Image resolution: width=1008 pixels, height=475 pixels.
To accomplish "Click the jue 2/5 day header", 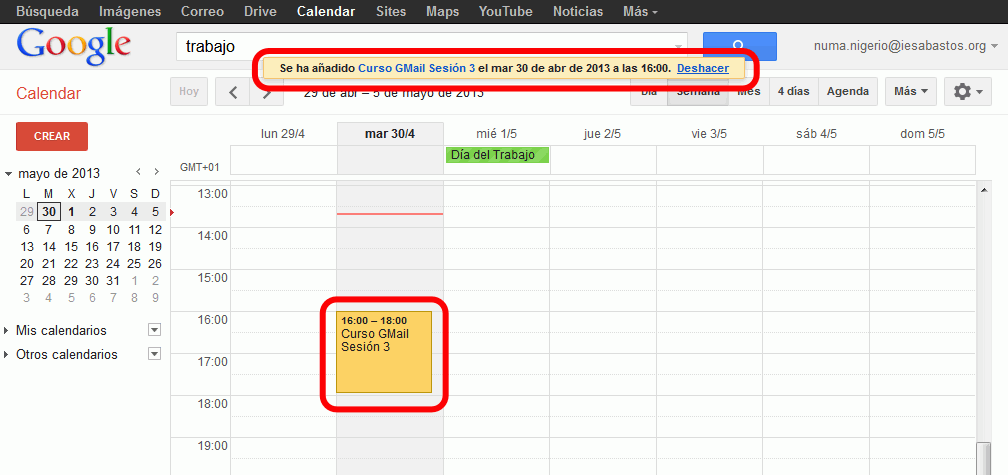I will click(603, 134).
